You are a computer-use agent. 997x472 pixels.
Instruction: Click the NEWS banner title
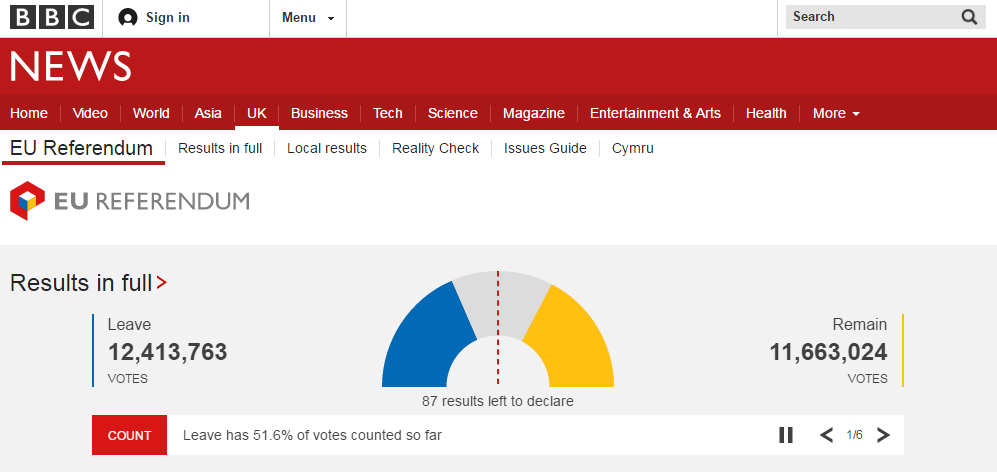tap(71, 66)
